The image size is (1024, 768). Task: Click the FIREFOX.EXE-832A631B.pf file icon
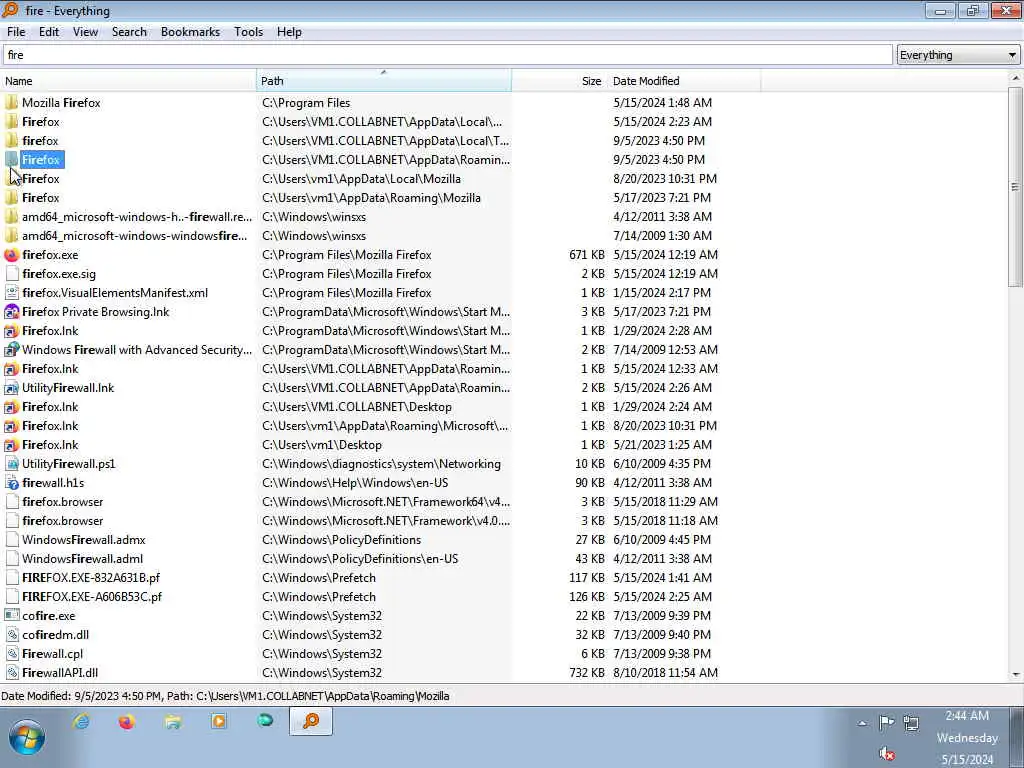11,578
